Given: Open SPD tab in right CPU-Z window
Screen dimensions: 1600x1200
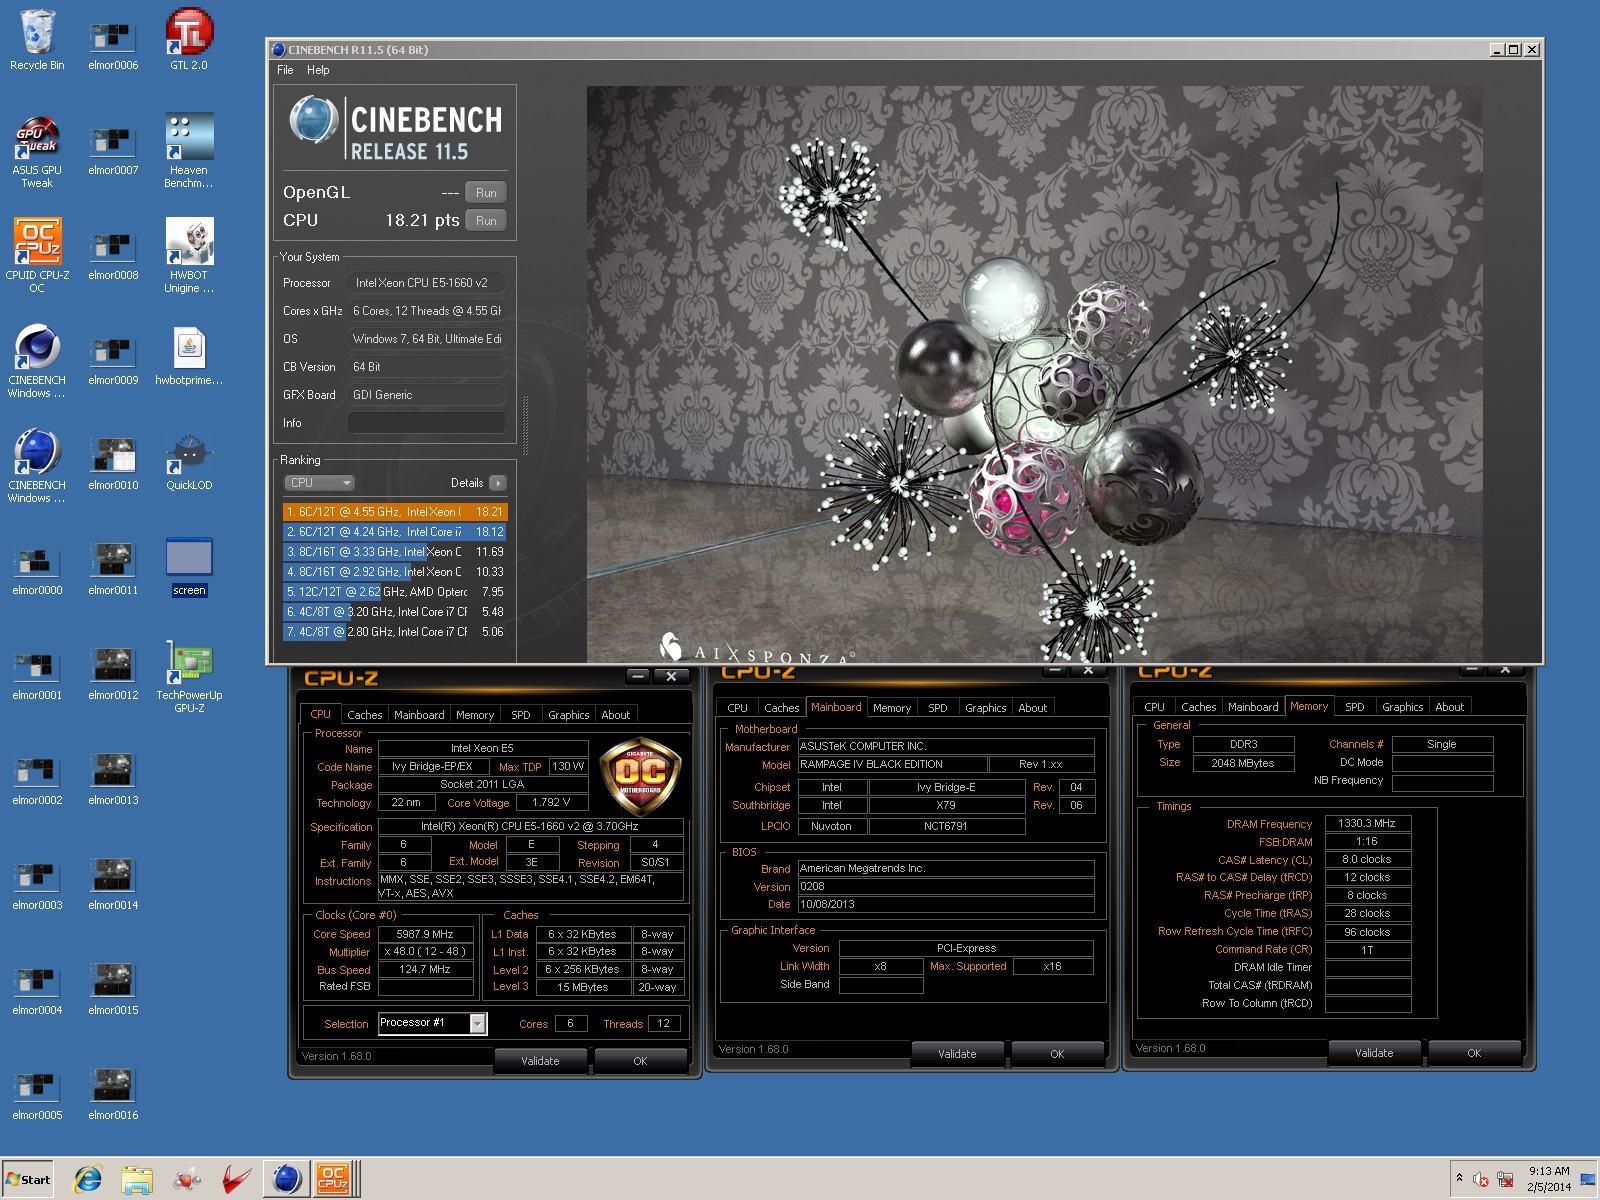Looking at the screenshot, I should (1354, 707).
